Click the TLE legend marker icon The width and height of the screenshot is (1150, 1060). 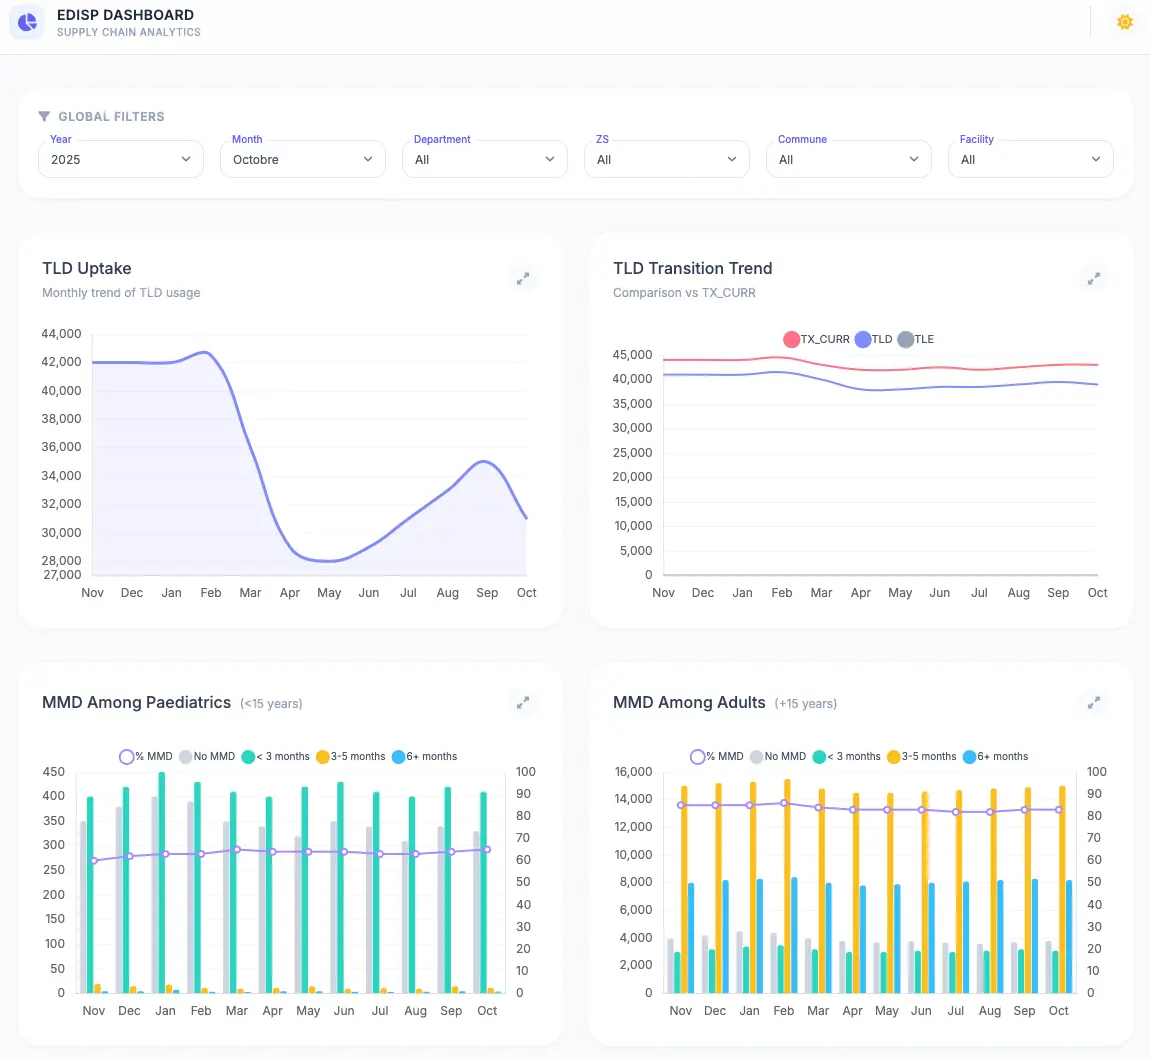point(908,339)
